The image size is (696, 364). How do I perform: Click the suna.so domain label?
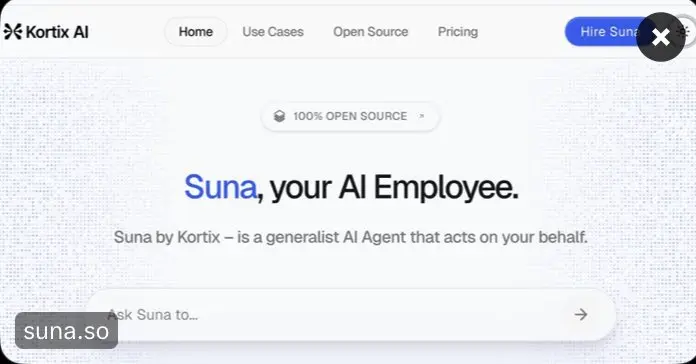[x=67, y=331]
